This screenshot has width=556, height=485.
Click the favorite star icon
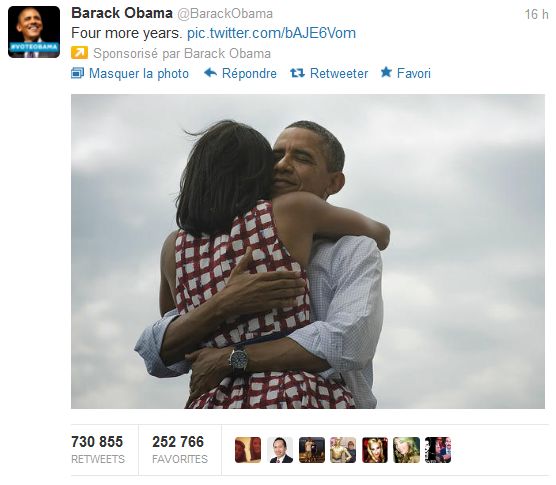[x=386, y=72]
